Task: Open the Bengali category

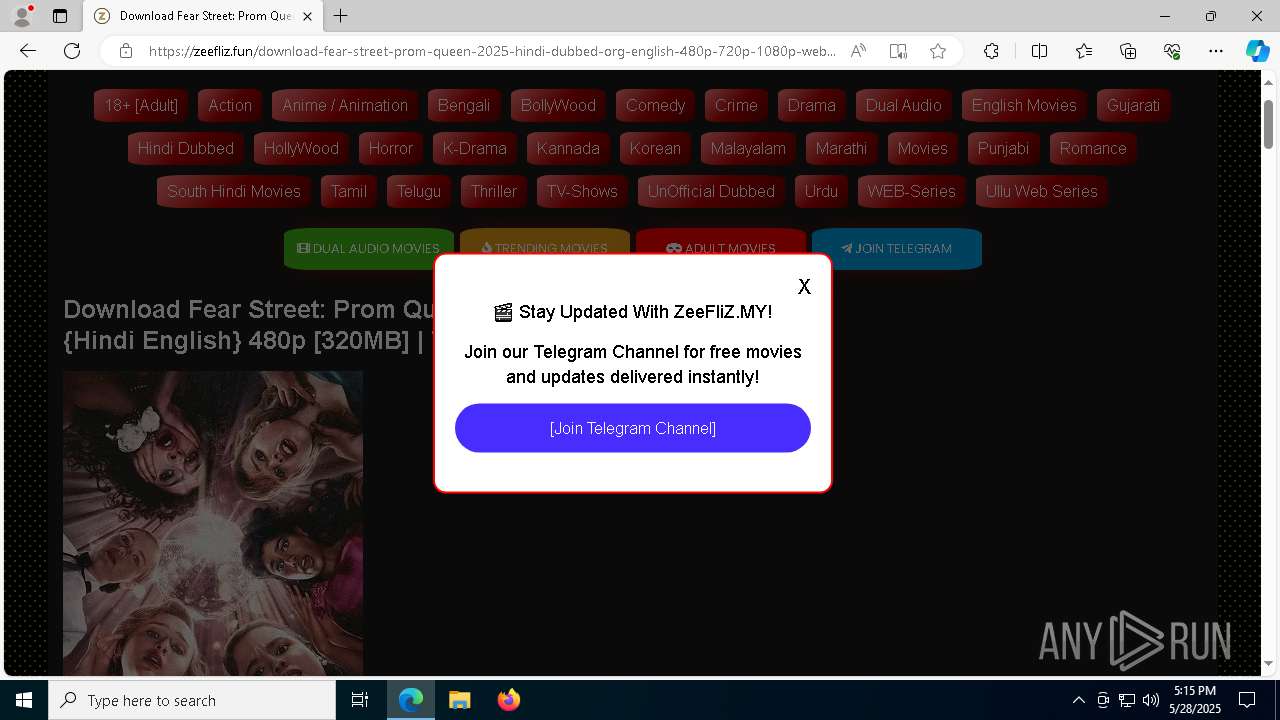Action: [464, 105]
